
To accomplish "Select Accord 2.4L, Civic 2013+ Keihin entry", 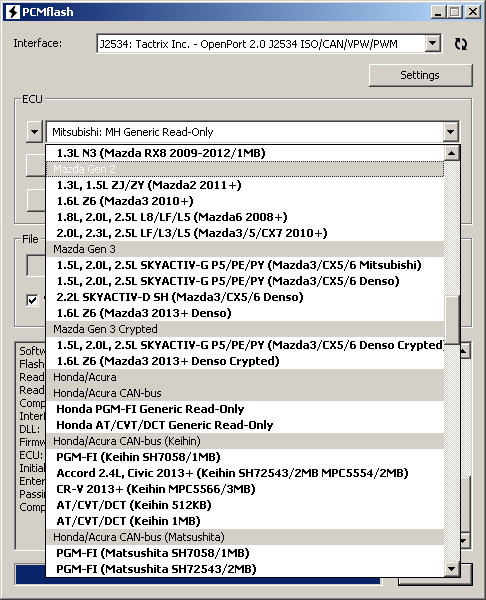I will click(245, 473).
